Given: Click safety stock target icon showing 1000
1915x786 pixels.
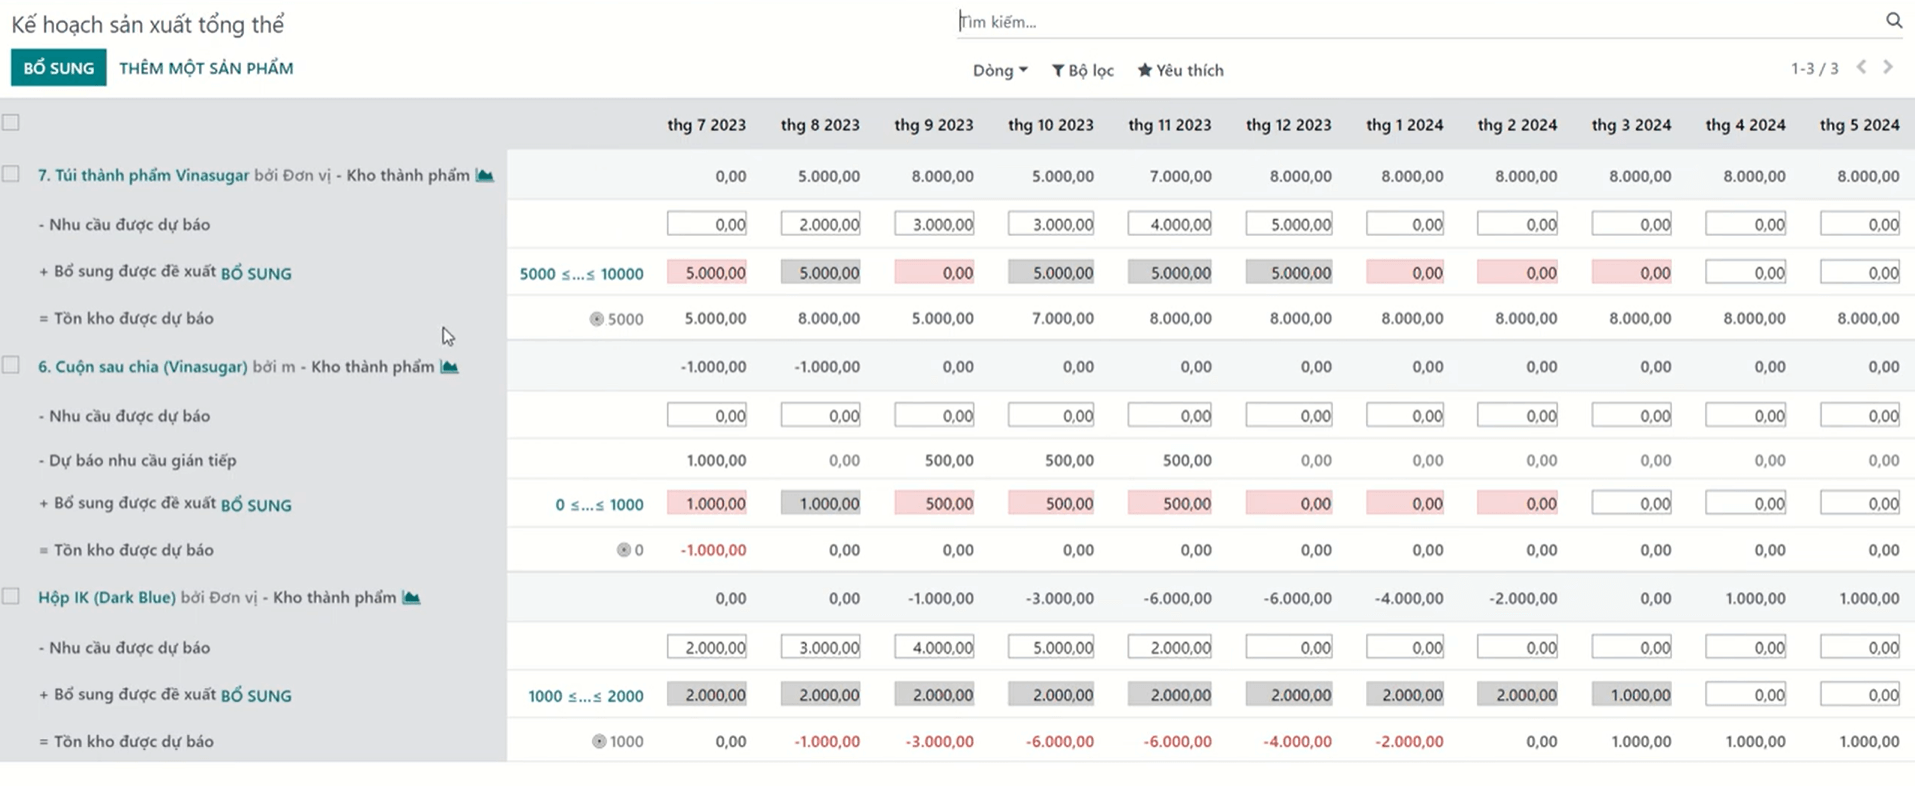Looking at the screenshot, I should point(599,742).
